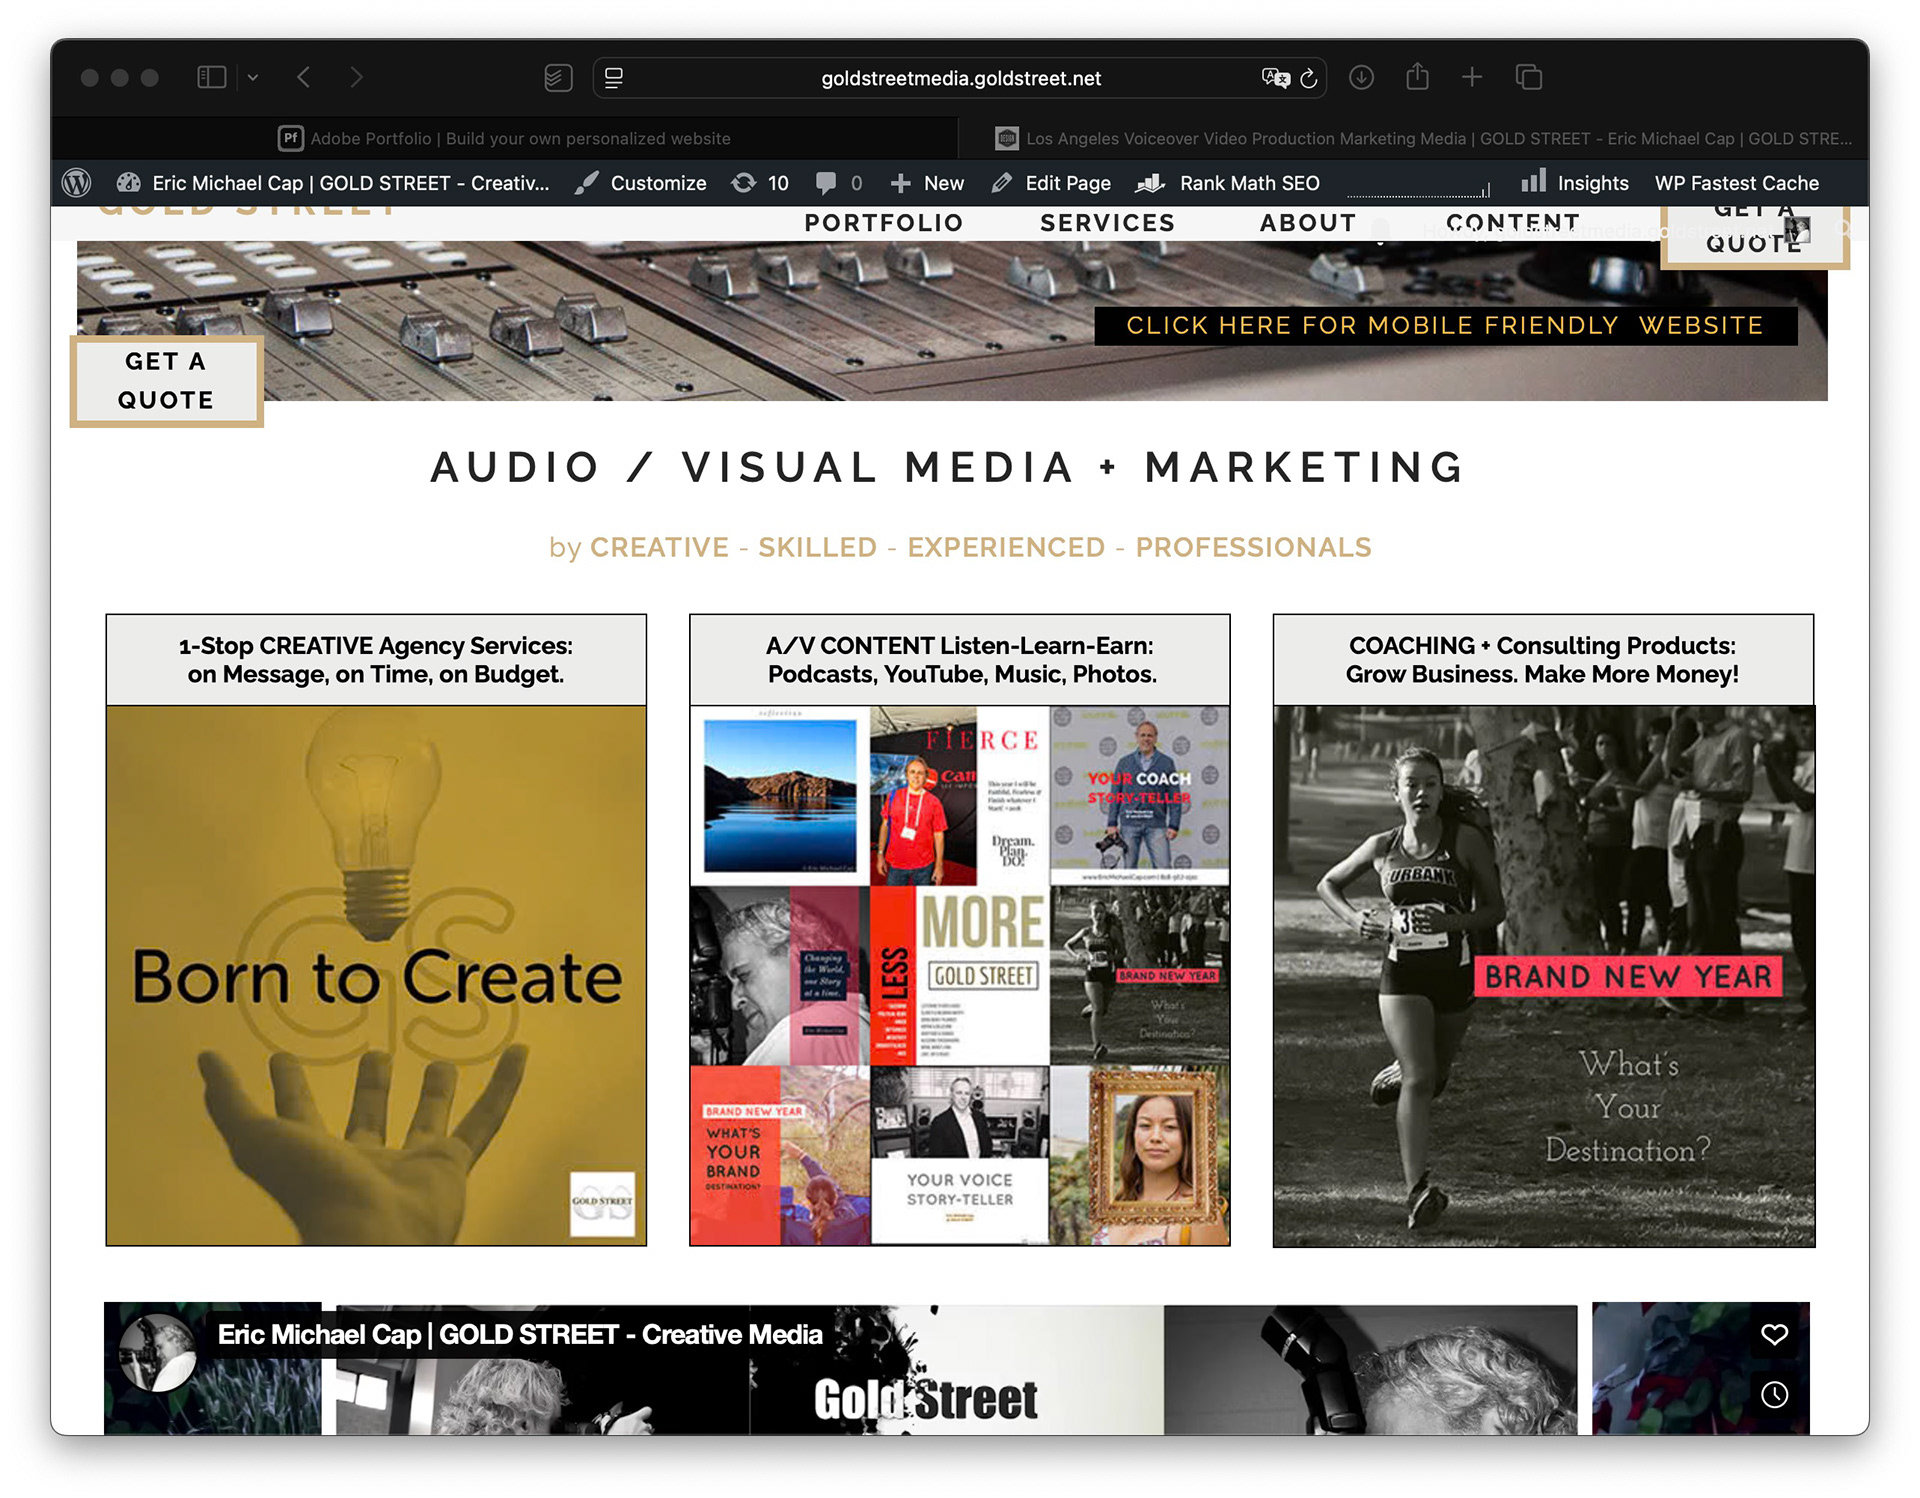Click the mobile friendly website banner link
1920x1498 pixels.
(1445, 326)
